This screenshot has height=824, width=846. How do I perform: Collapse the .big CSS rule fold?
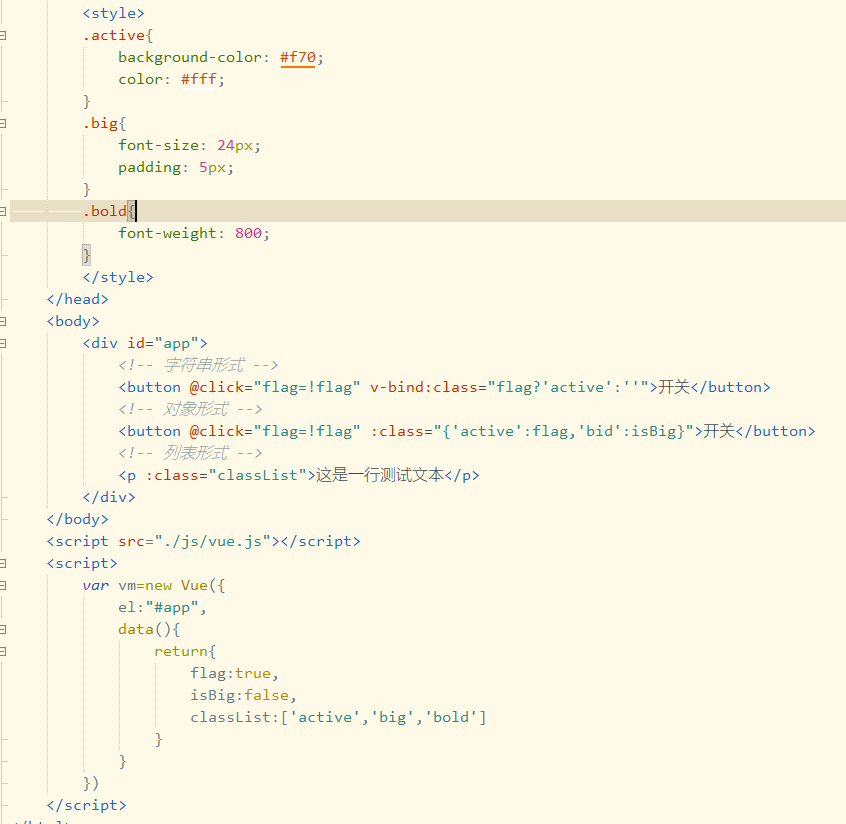(x=3, y=124)
